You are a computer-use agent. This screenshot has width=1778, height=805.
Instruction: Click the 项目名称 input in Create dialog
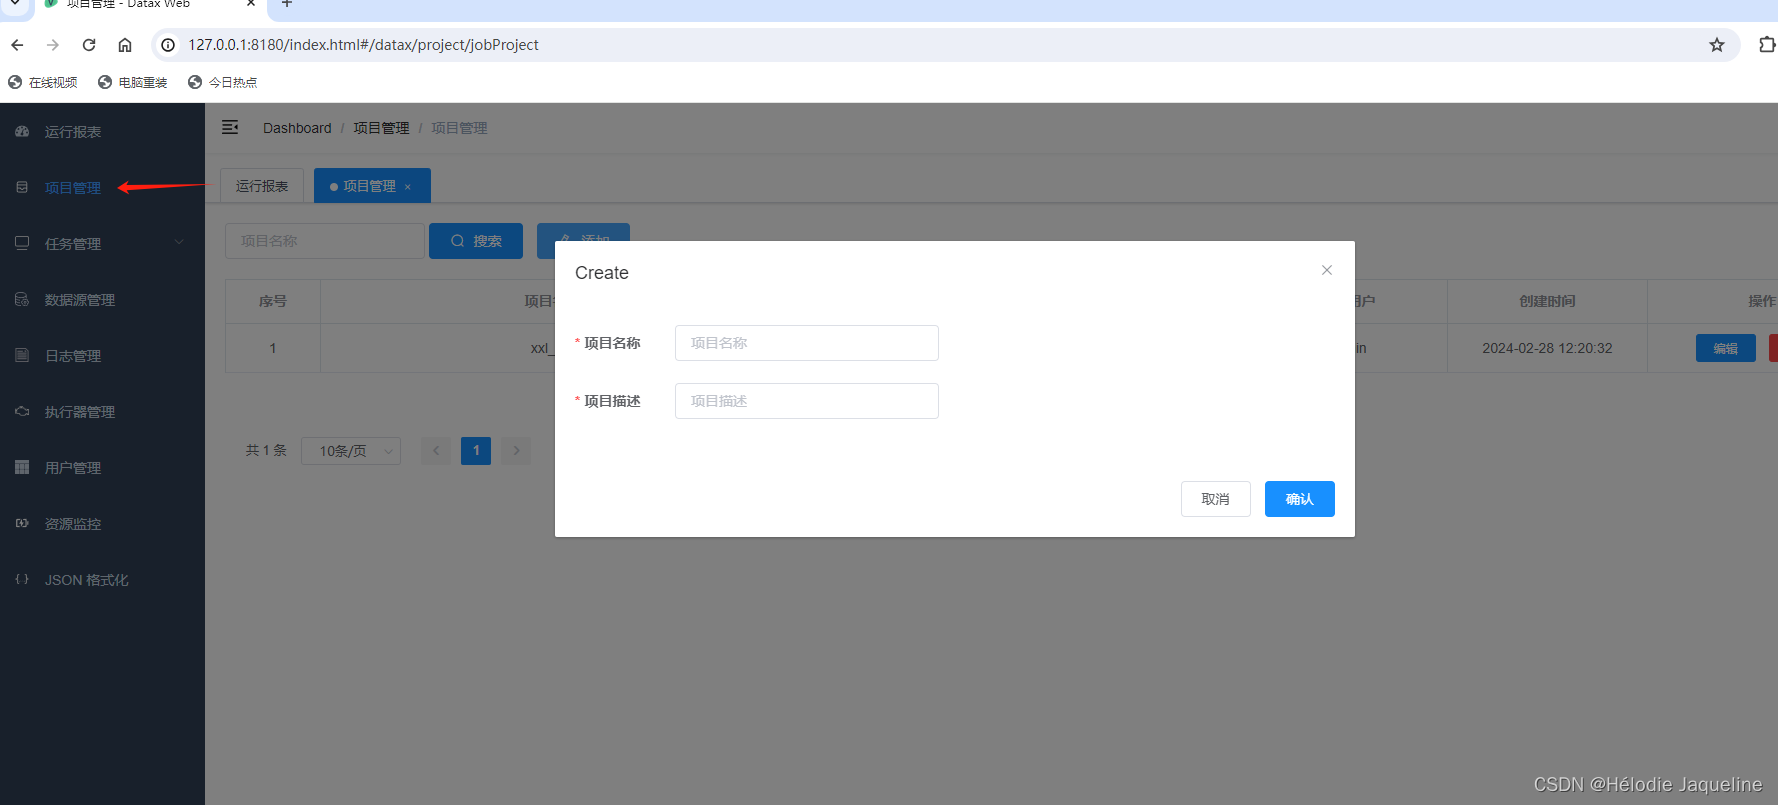point(807,343)
